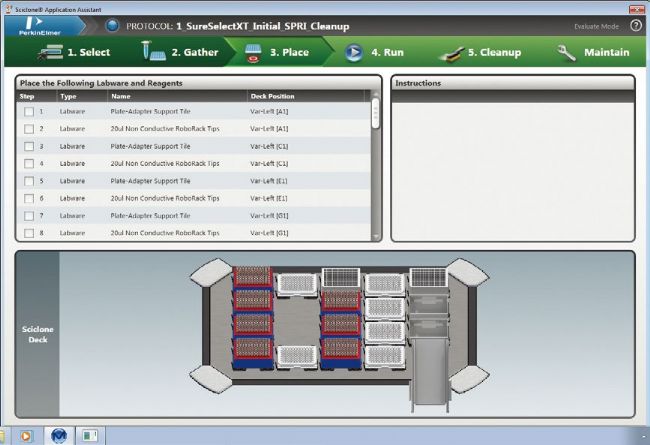Check step 4 RoboRack Tips checkbox
650x445 pixels.
click(29, 164)
